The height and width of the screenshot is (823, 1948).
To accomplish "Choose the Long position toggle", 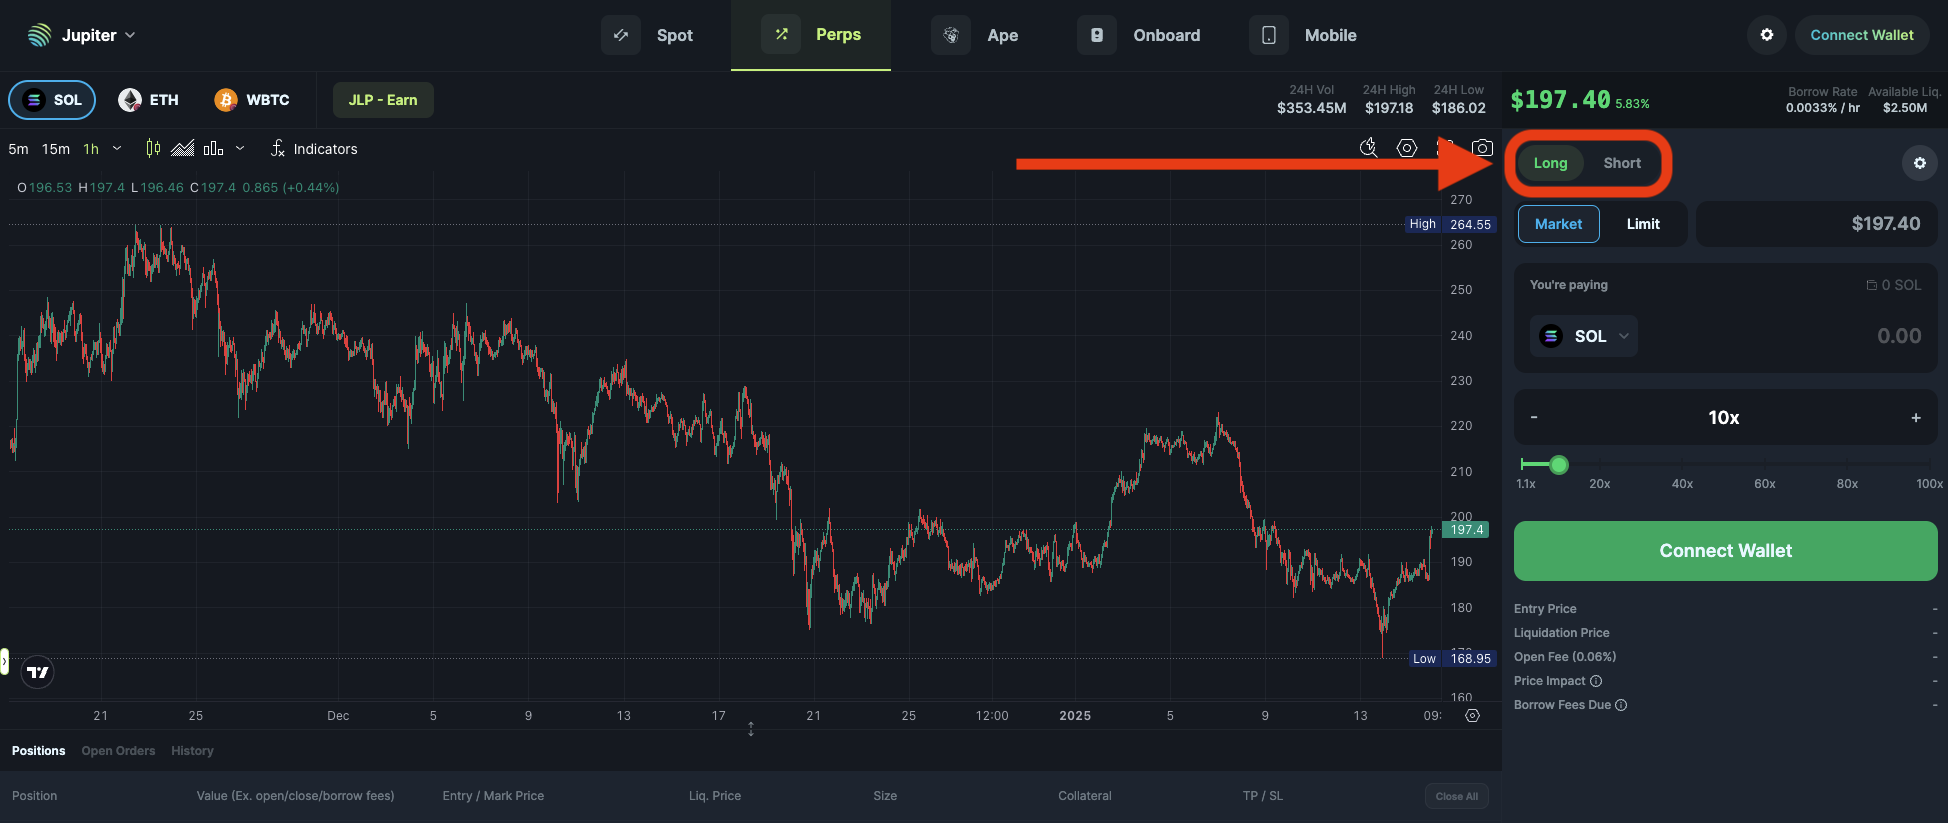I will (1550, 163).
